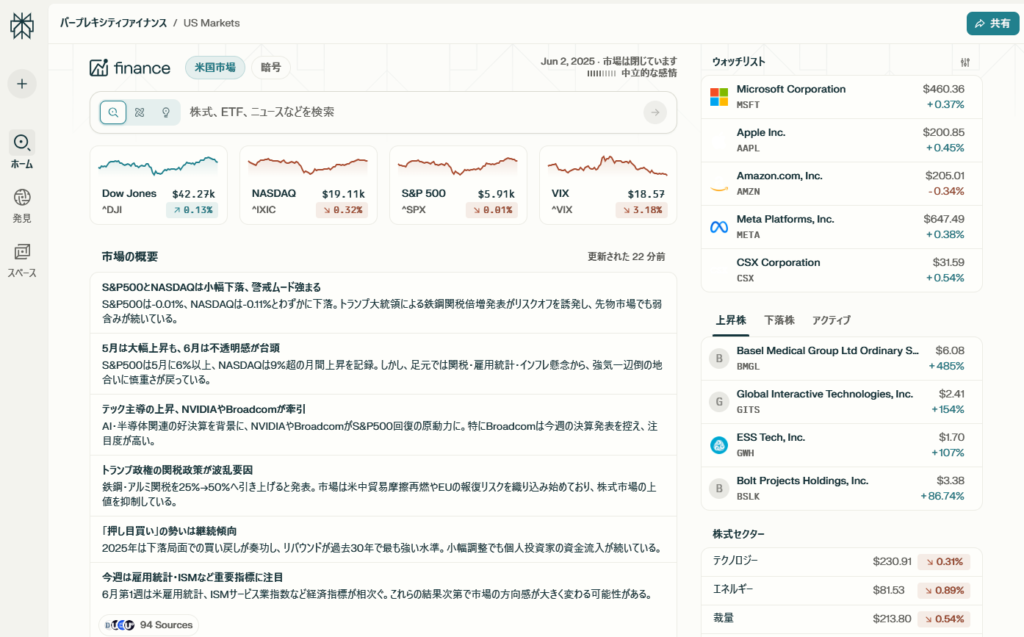Click the Global Interactive Technologies G avatar
This screenshot has width=1024, height=637.
tap(719, 401)
